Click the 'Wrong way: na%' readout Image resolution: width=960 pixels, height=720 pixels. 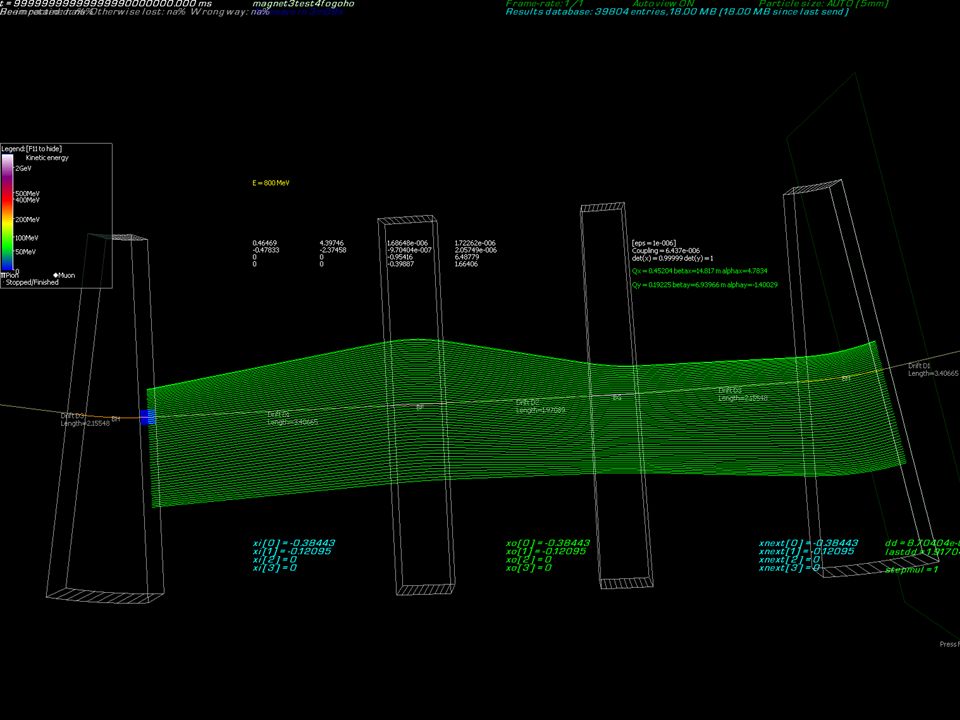pyautogui.click(x=229, y=12)
